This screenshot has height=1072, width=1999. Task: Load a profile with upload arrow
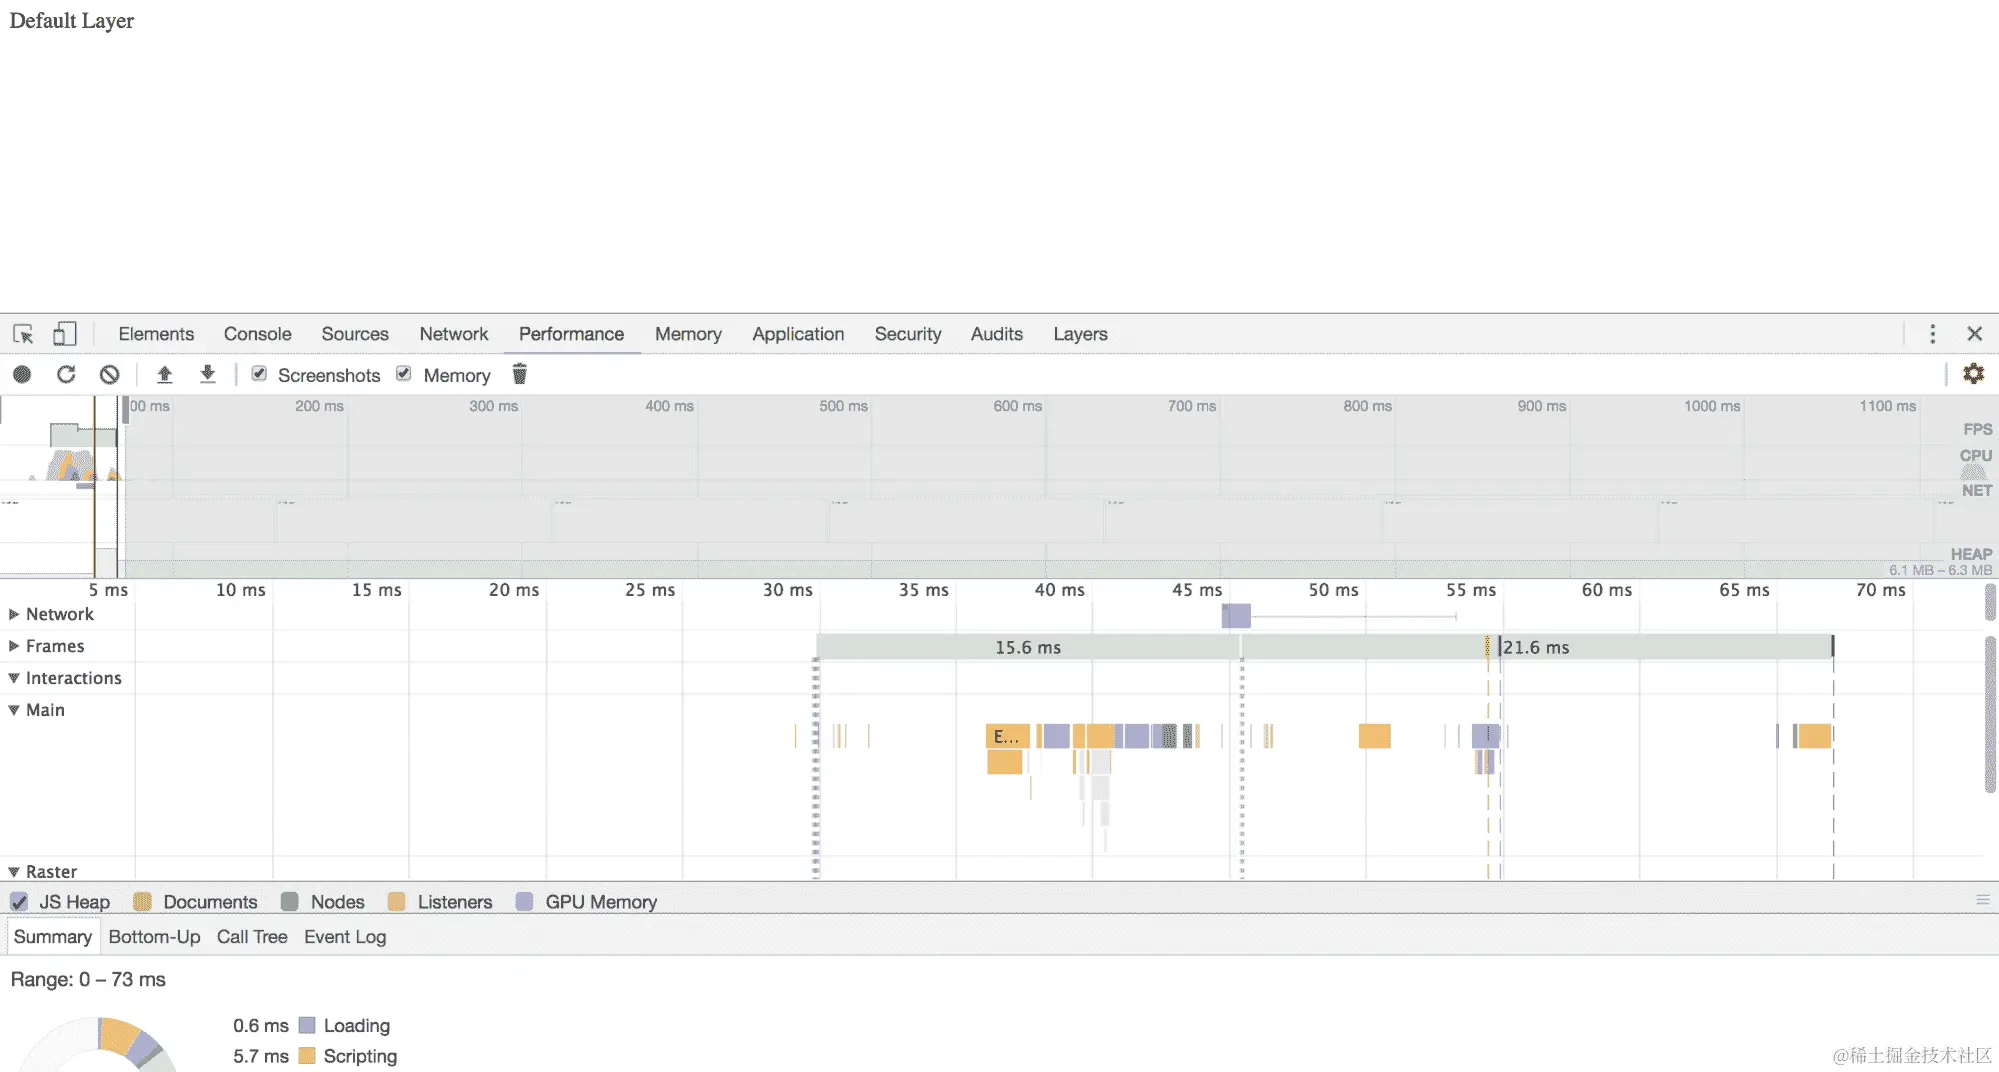(x=165, y=374)
